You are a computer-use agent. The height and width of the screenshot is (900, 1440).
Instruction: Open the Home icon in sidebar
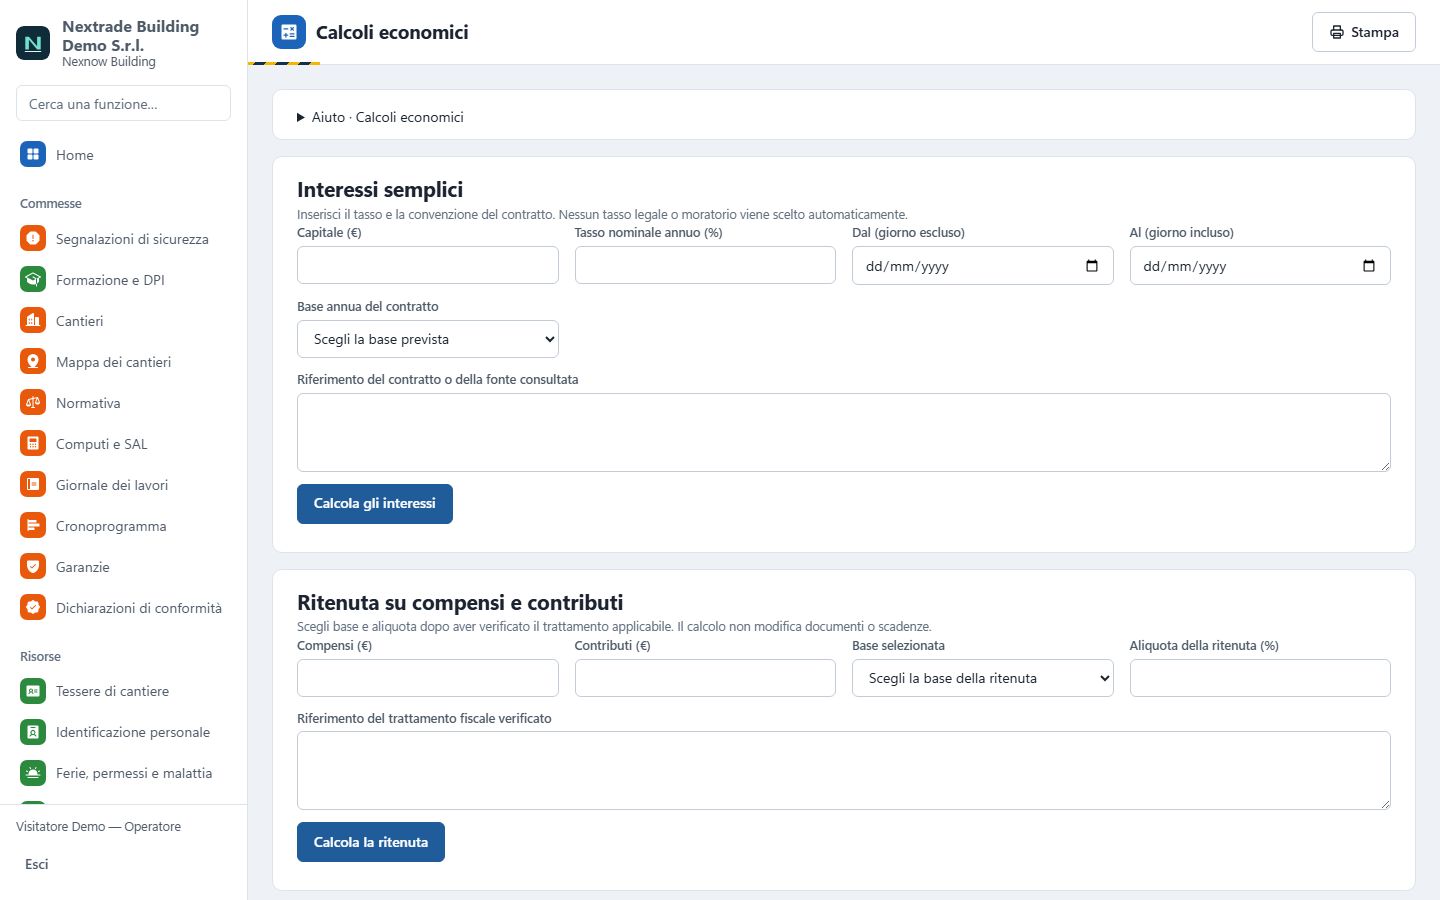coord(33,154)
